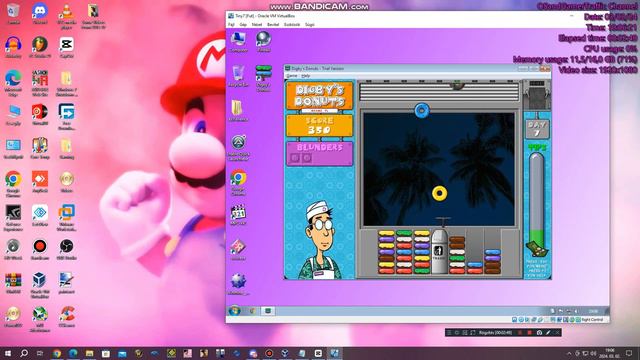Click Right Control text in VirtualBox status bar
The height and width of the screenshot is (360, 640).
592,320
